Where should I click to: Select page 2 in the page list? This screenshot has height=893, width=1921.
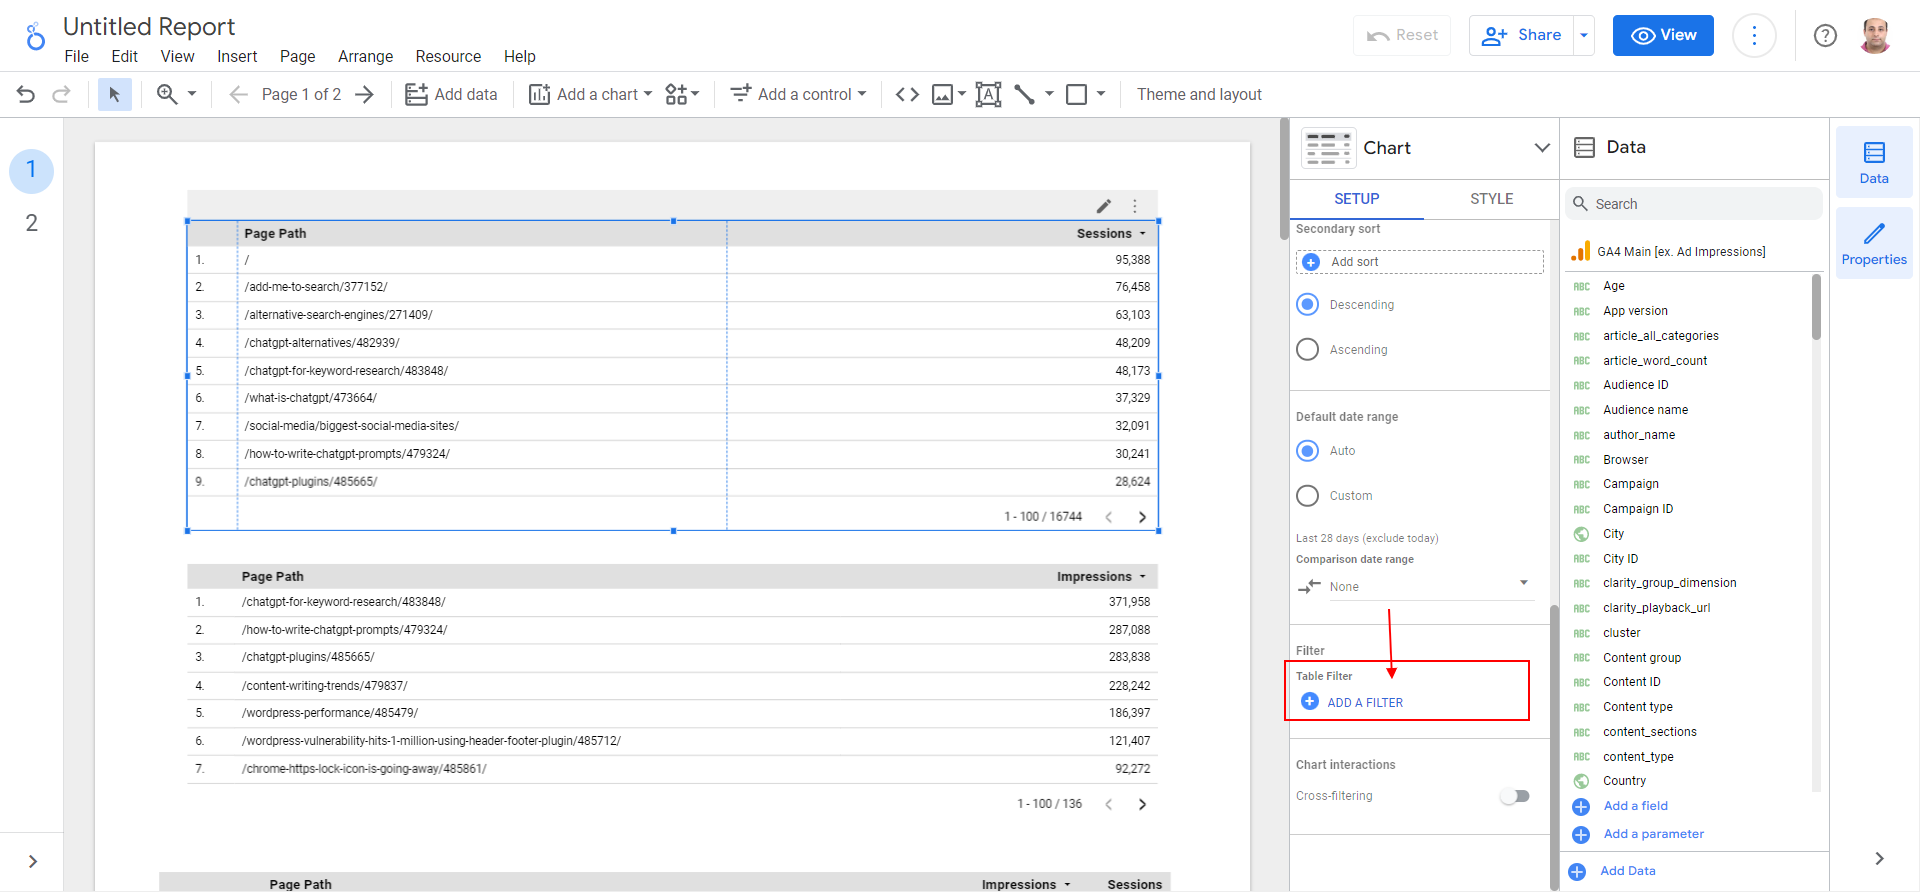pos(31,223)
